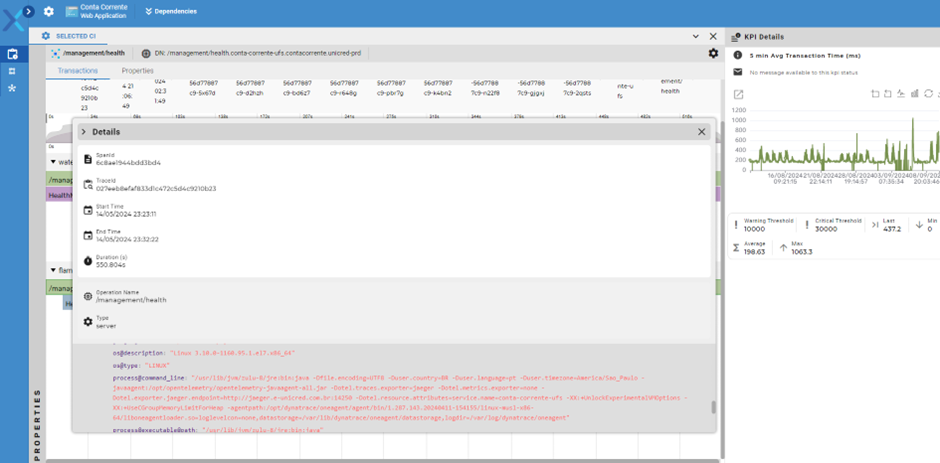Close the Details popup
This screenshot has height=463, width=940.
[x=701, y=132]
